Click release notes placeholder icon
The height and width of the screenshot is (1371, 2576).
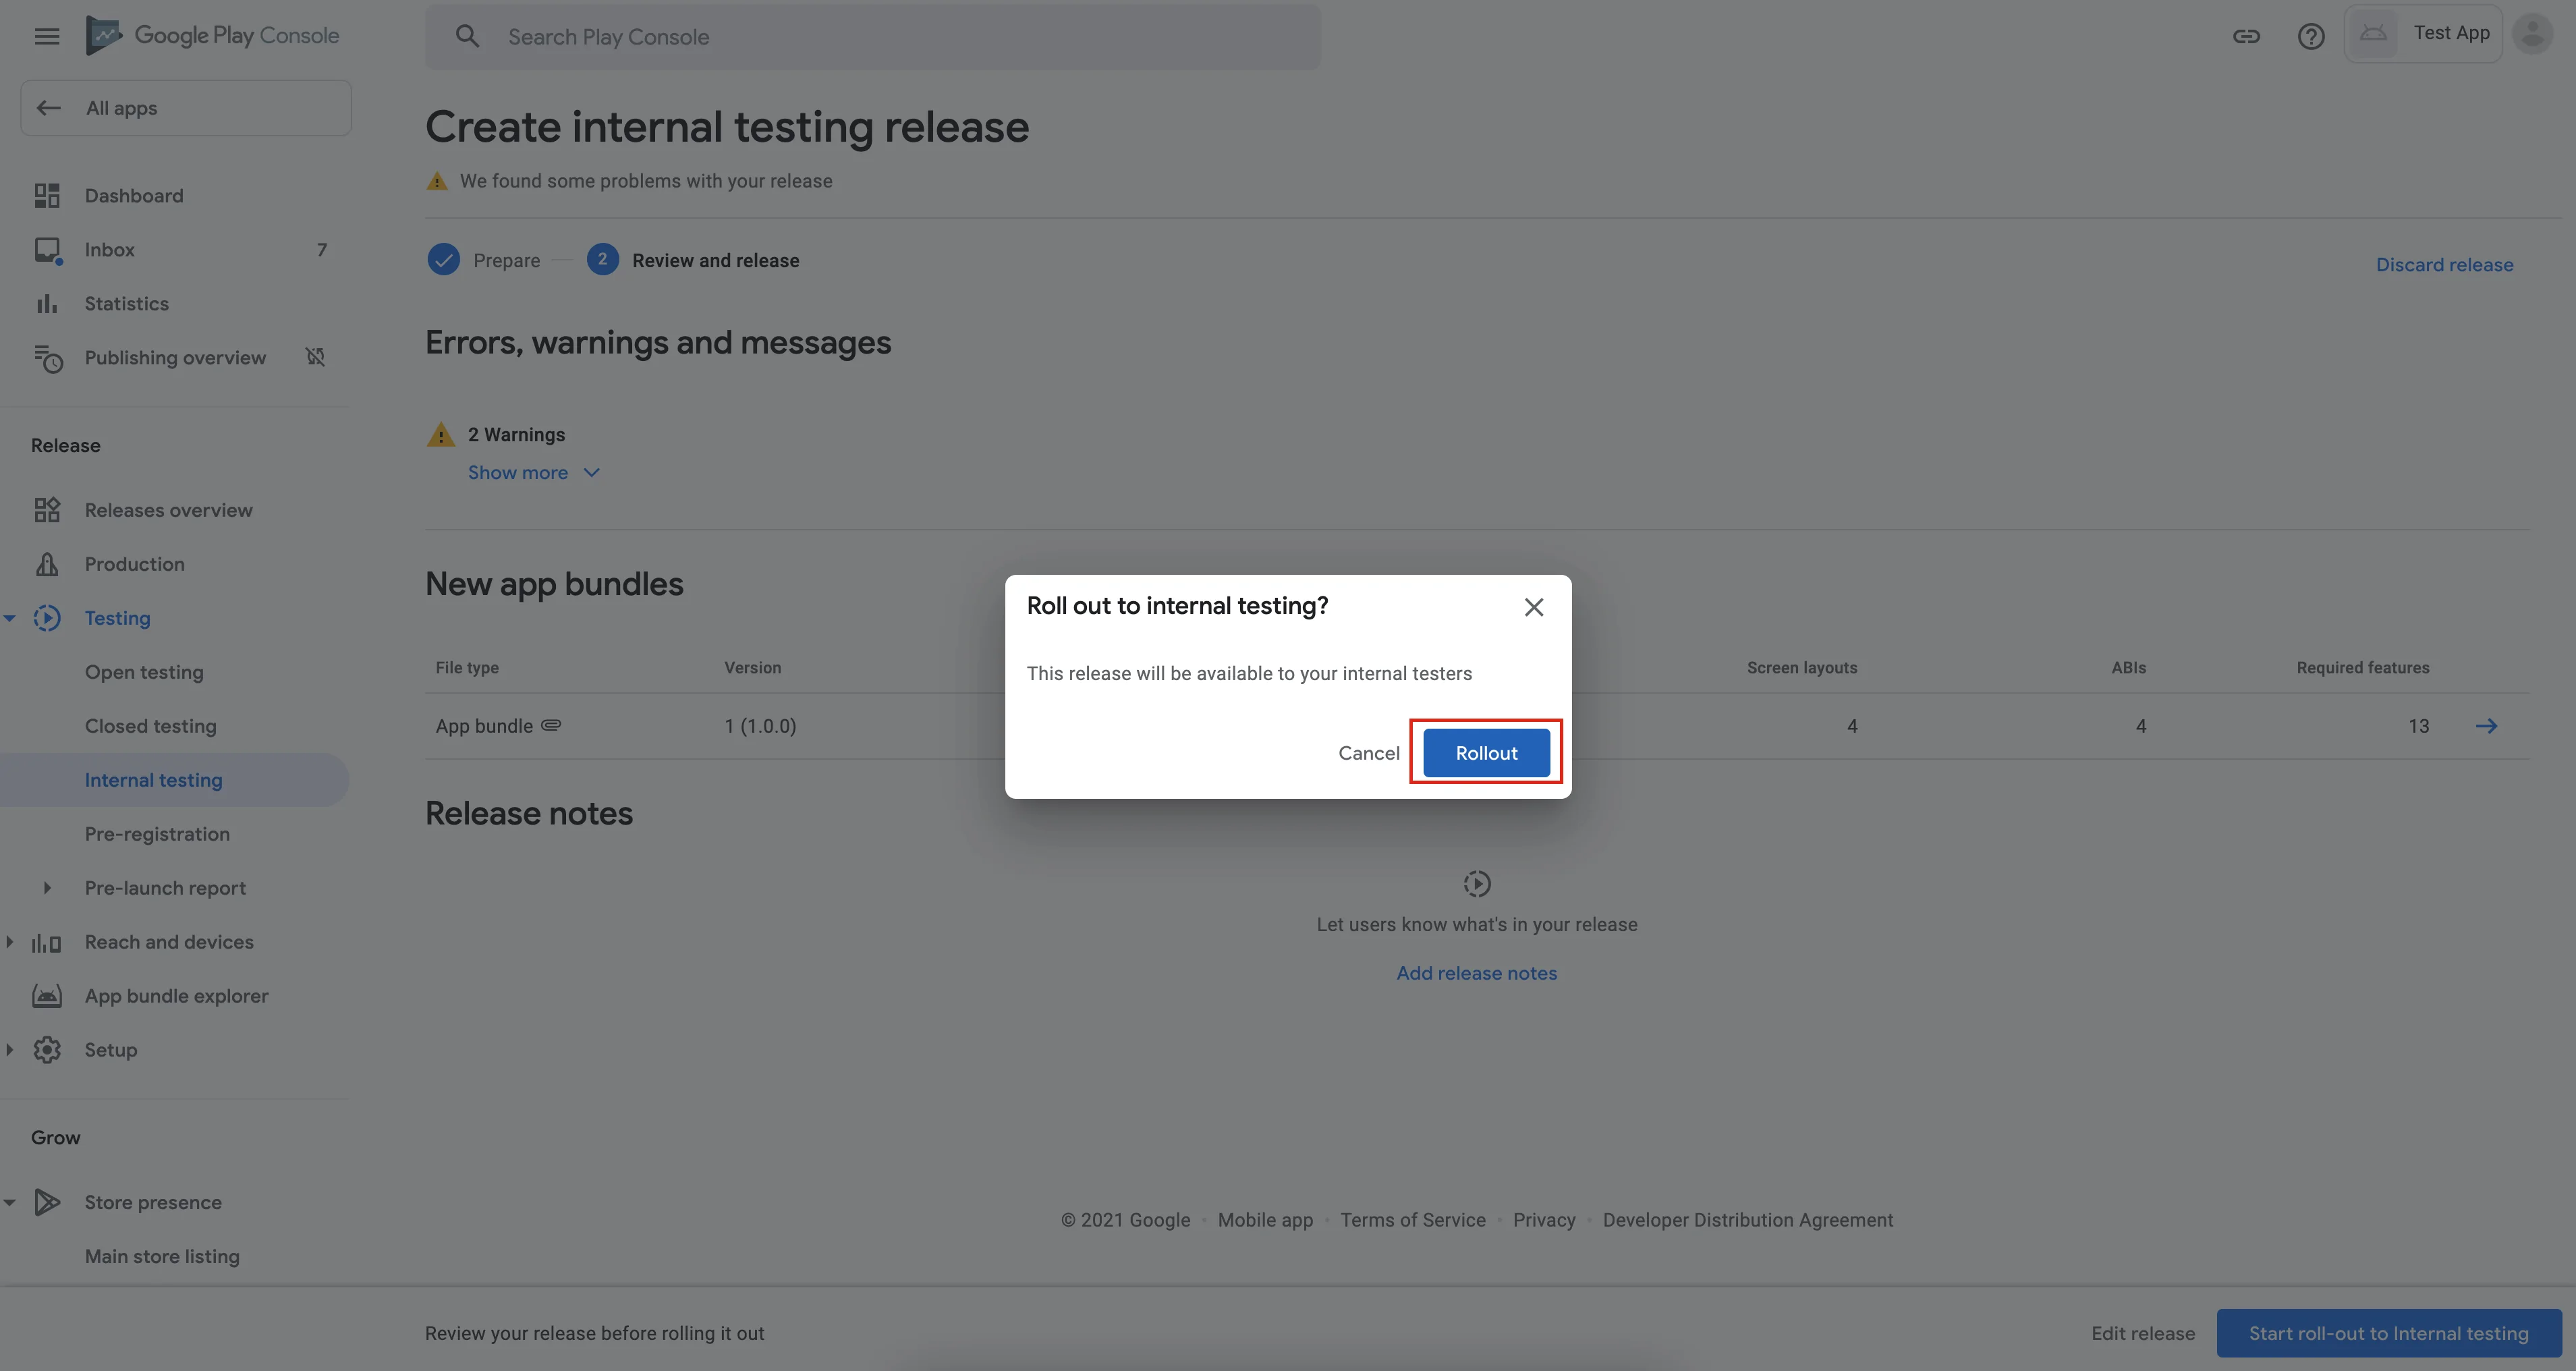pyautogui.click(x=1477, y=884)
